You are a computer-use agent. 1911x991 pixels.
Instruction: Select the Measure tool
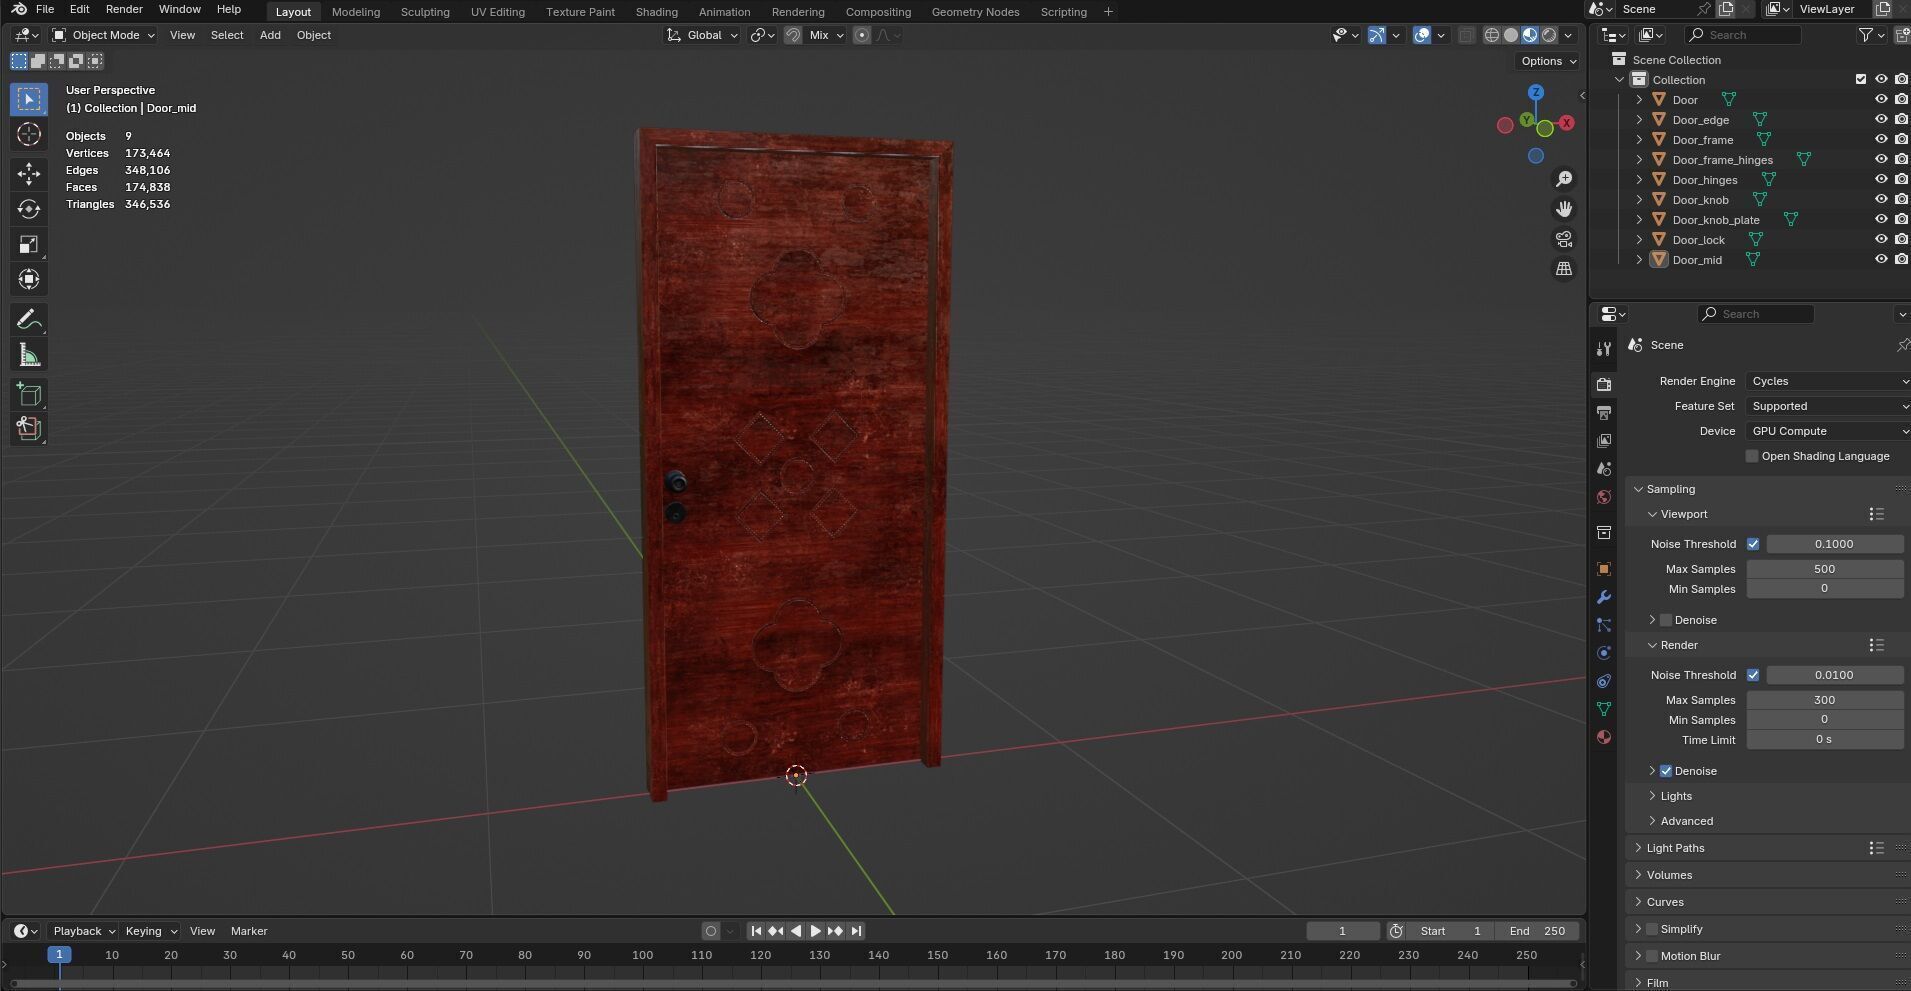point(29,355)
